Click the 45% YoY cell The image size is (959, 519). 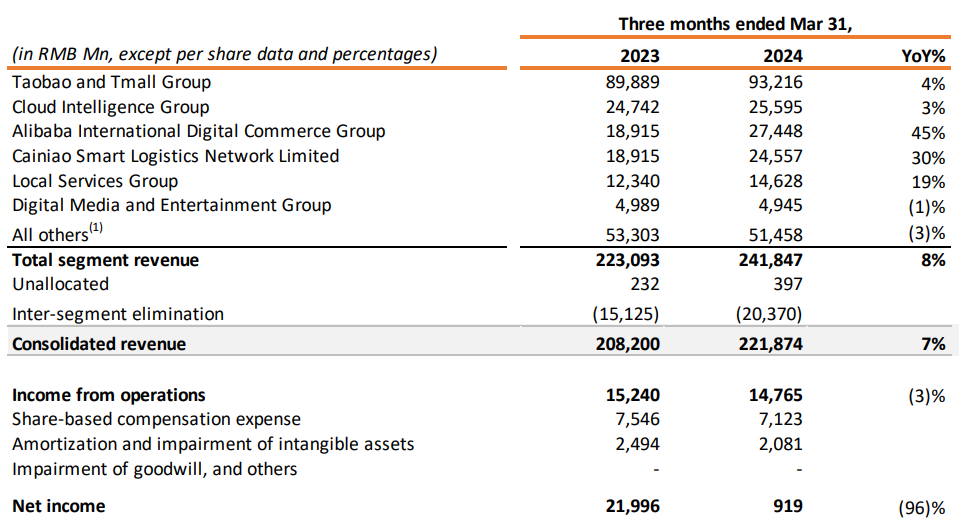click(928, 133)
